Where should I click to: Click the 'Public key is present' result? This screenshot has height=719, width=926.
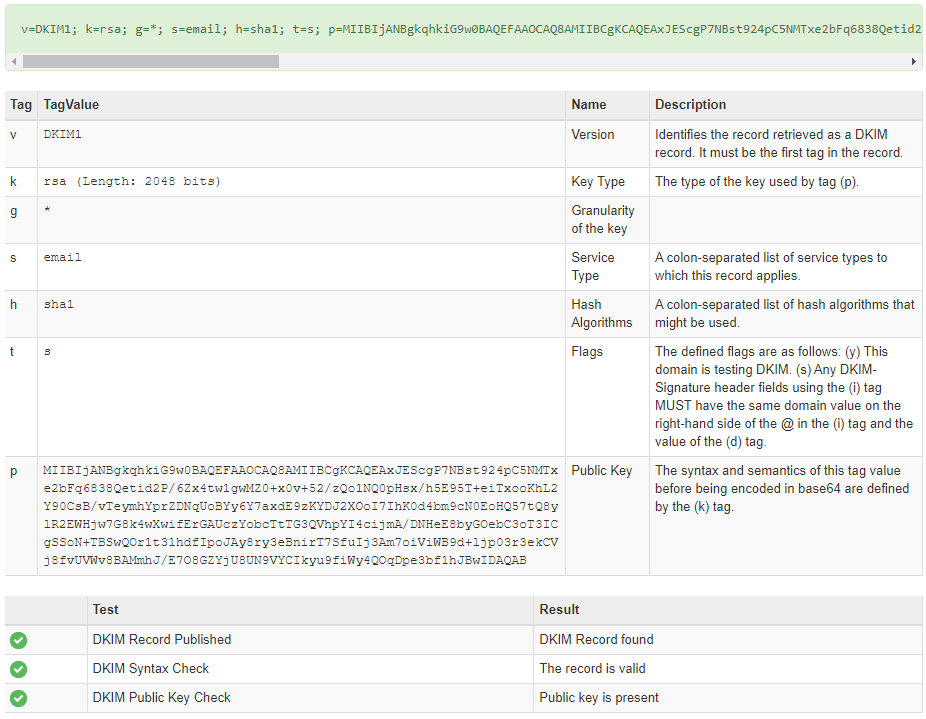[599, 698]
